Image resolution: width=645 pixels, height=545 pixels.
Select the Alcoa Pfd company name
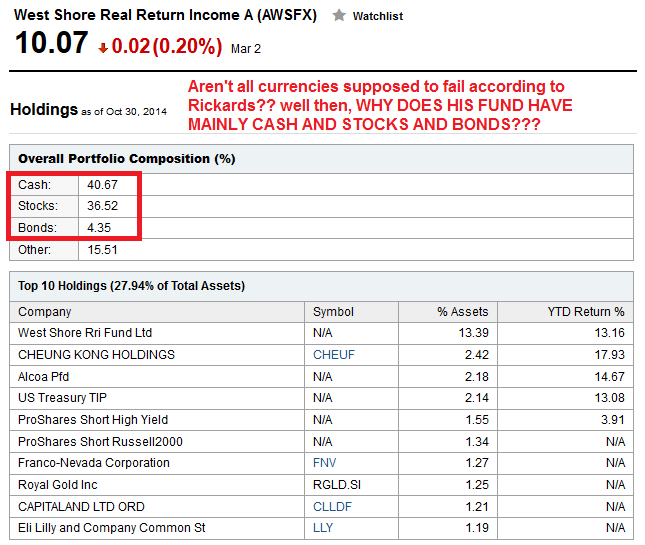44,377
